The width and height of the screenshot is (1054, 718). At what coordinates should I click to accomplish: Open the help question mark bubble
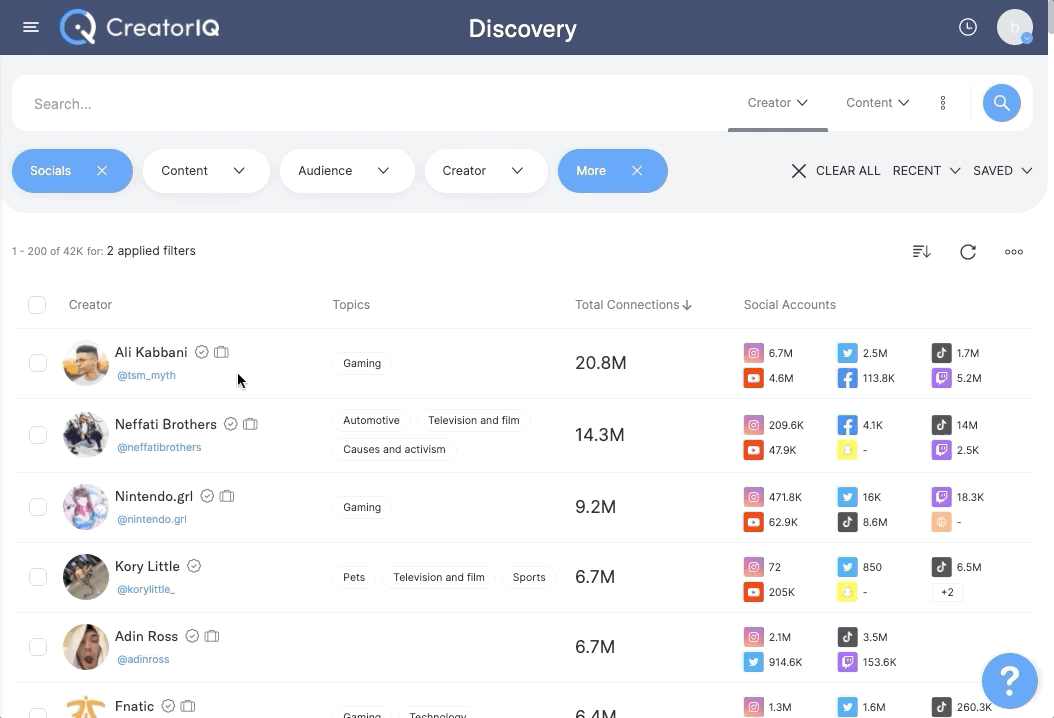(x=1009, y=680)
